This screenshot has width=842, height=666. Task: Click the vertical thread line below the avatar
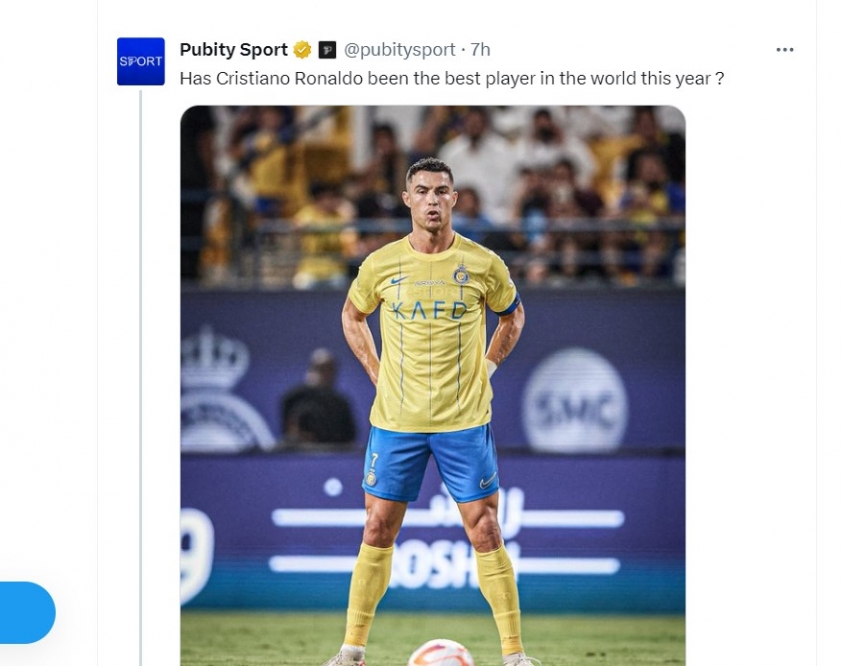coord(141,378)
